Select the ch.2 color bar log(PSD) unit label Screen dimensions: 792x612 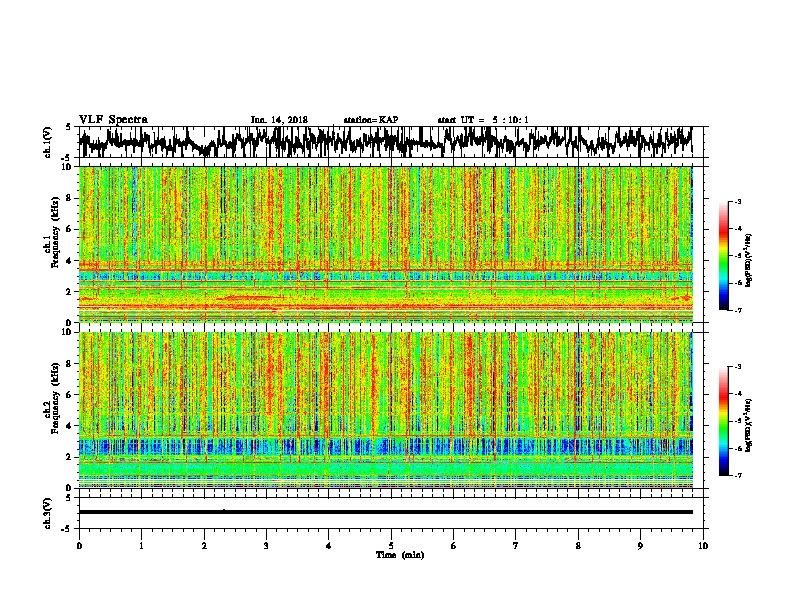coord(749,426)
